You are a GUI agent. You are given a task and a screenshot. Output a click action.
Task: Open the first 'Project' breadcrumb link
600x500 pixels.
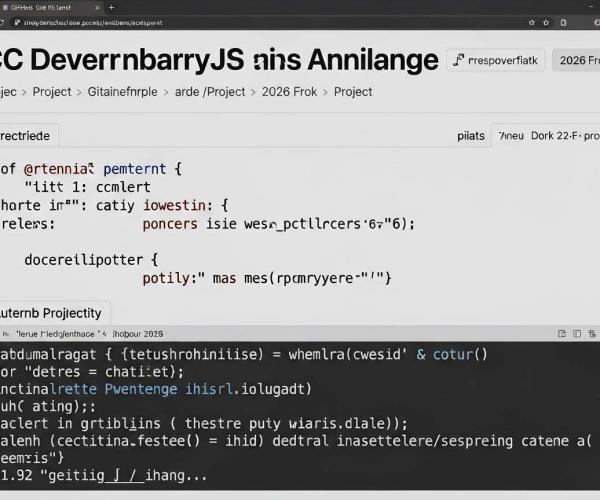coord(52,92)
